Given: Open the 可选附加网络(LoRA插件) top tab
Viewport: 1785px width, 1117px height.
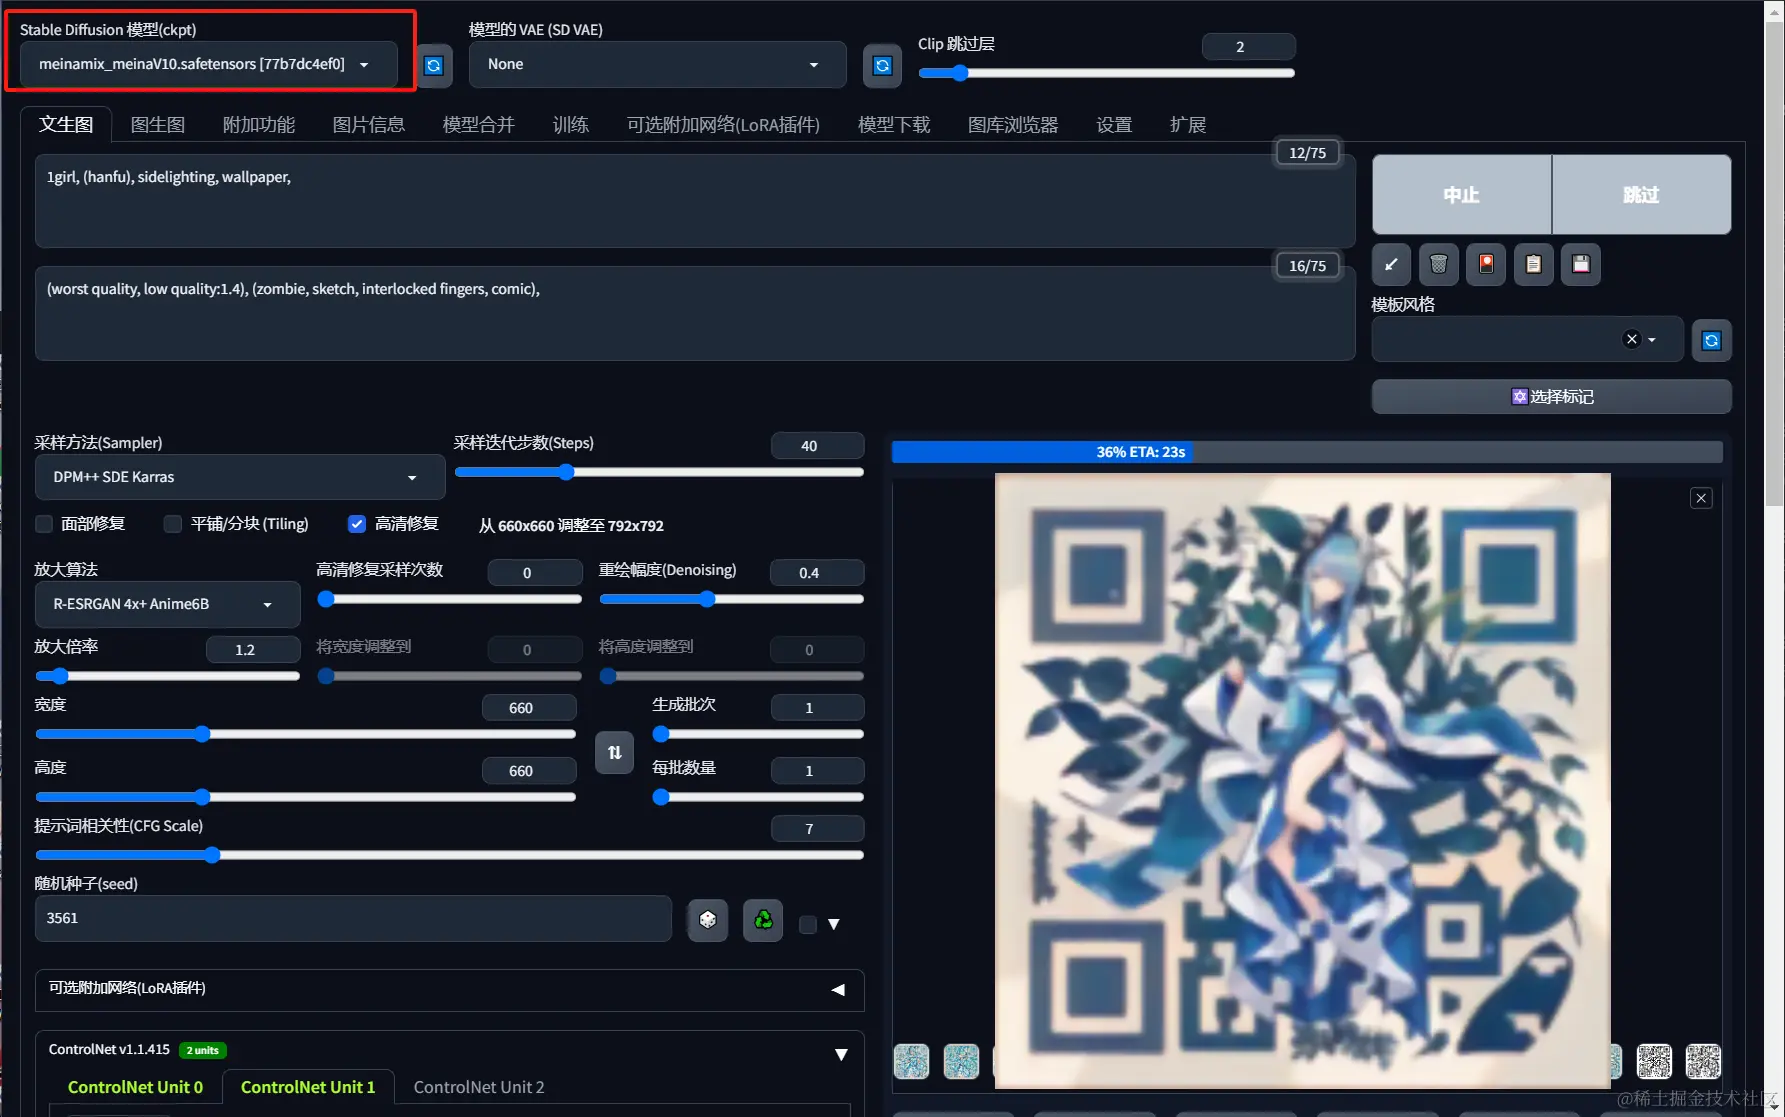Looking at the screenshot, I should [x=723, y=124].
